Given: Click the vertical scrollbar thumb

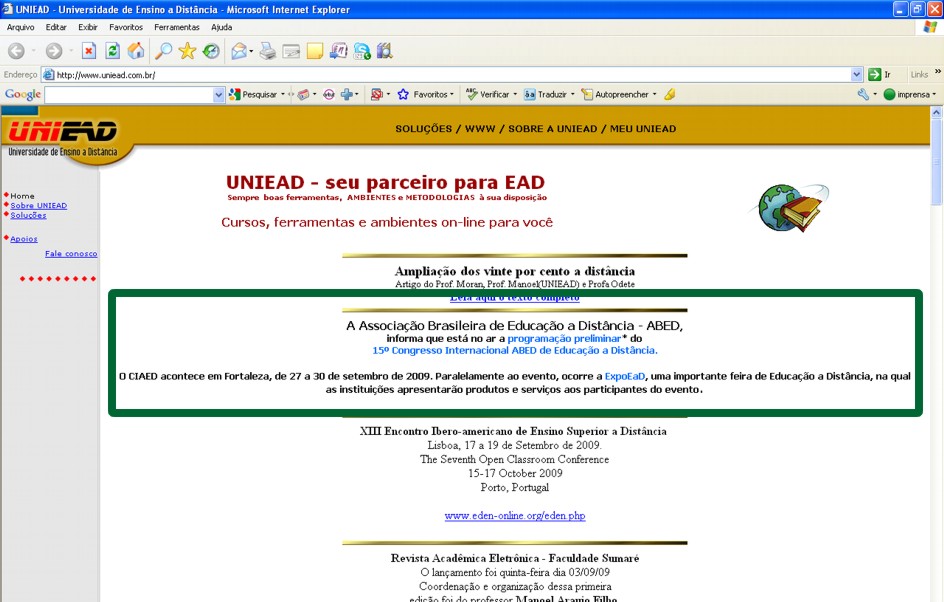Looking at the screenshot, I should tap(936, 162).
